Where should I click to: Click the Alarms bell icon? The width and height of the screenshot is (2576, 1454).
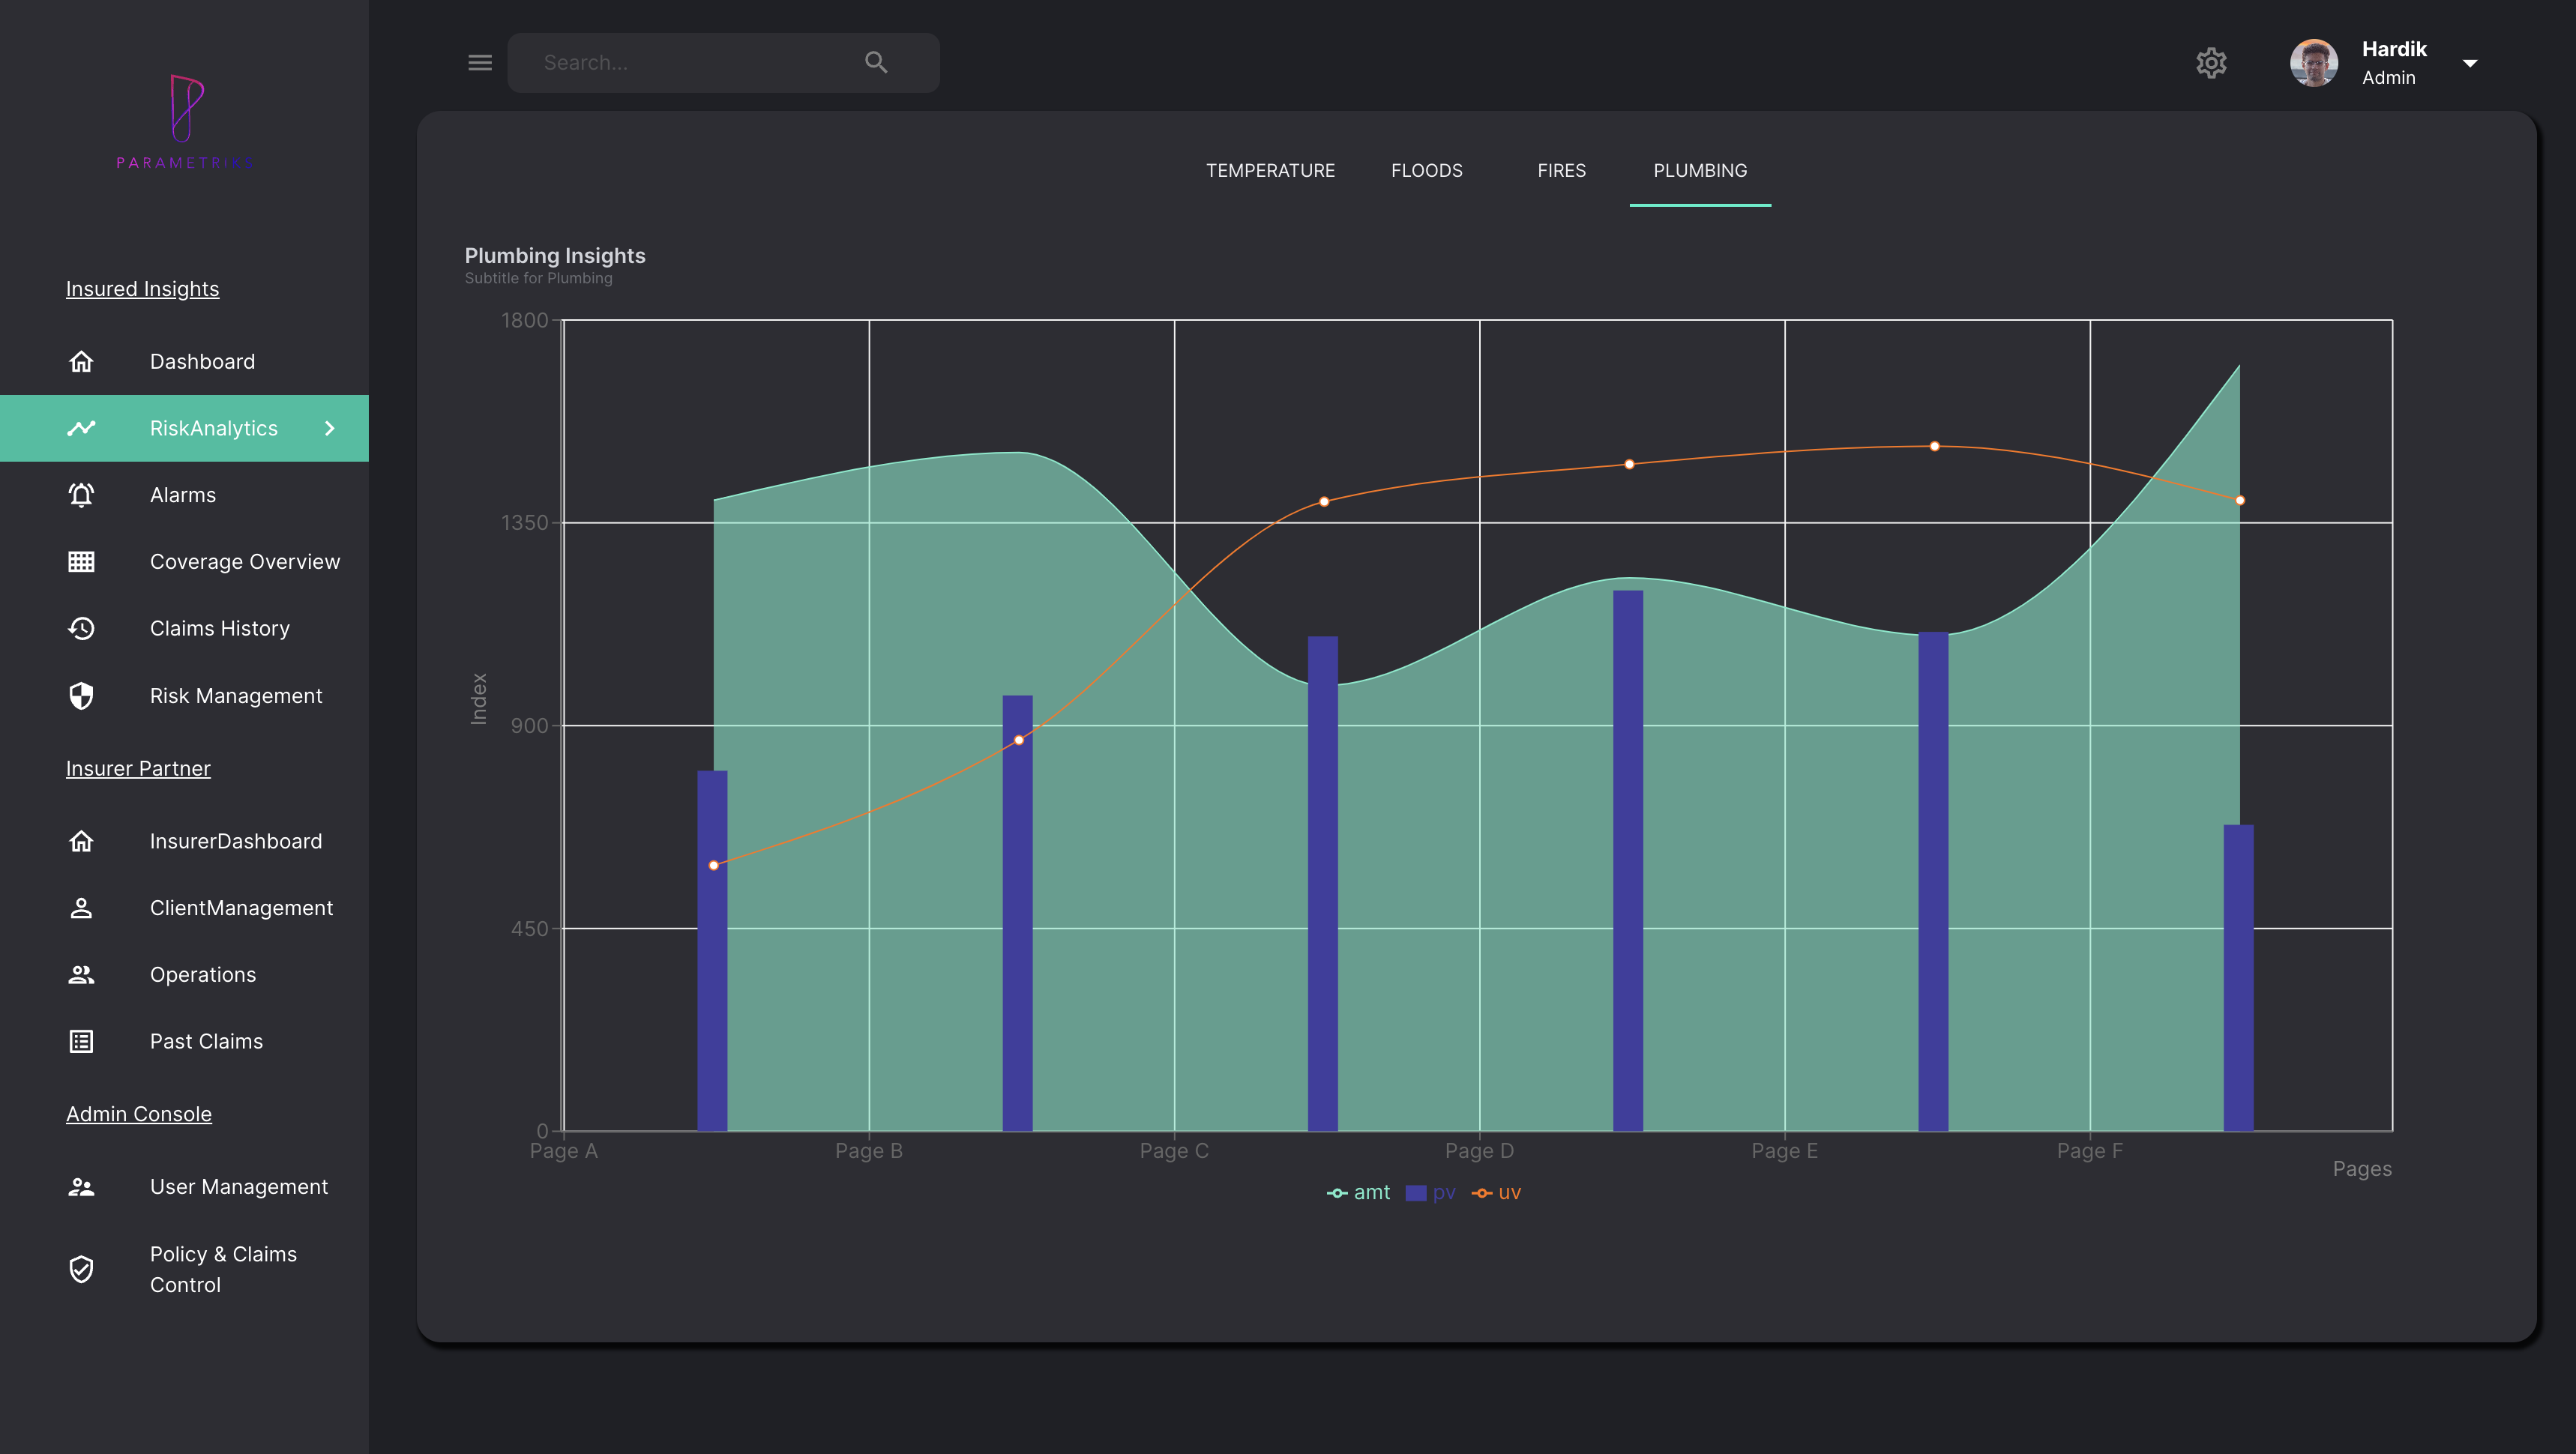pyautogui.click(x=81, y=495)
